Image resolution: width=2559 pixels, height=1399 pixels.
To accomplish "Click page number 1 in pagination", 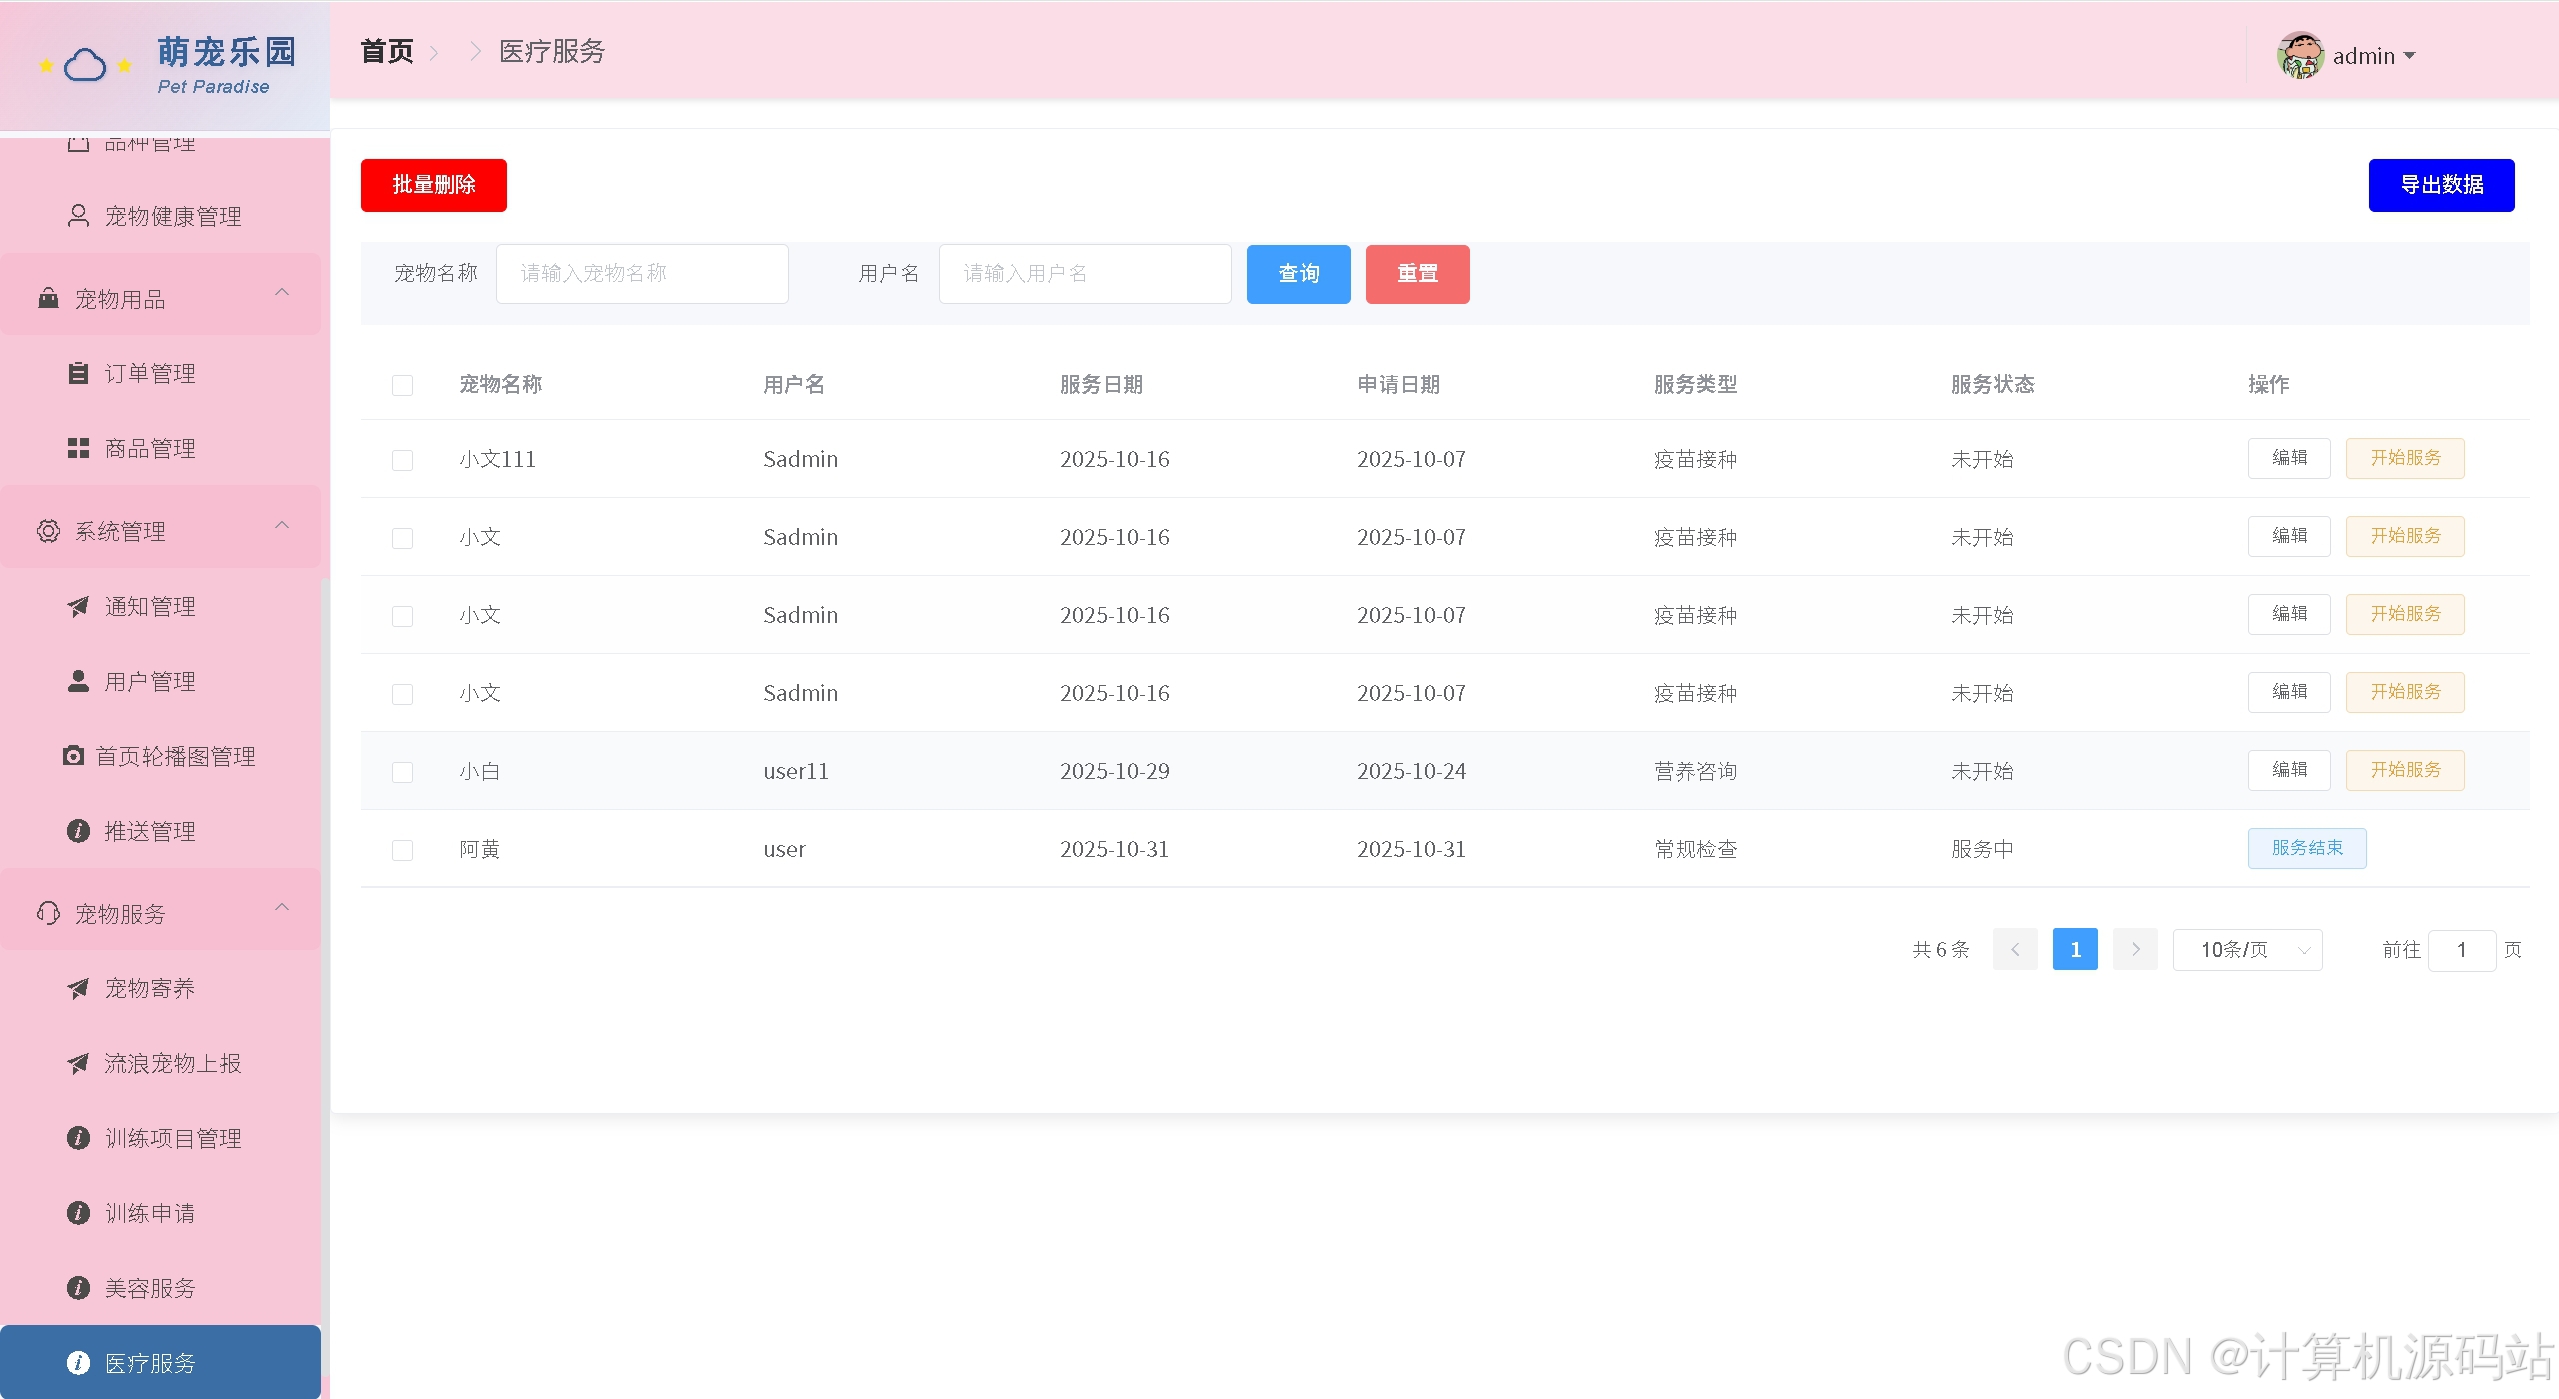I will 2075,949.
